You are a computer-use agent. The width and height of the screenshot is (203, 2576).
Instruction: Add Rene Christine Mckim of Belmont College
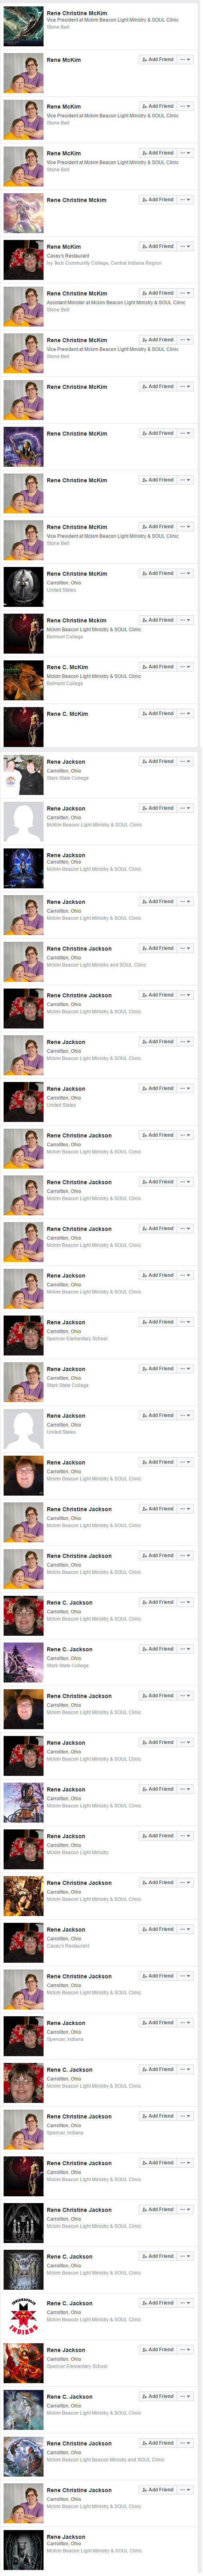point(157,620)
